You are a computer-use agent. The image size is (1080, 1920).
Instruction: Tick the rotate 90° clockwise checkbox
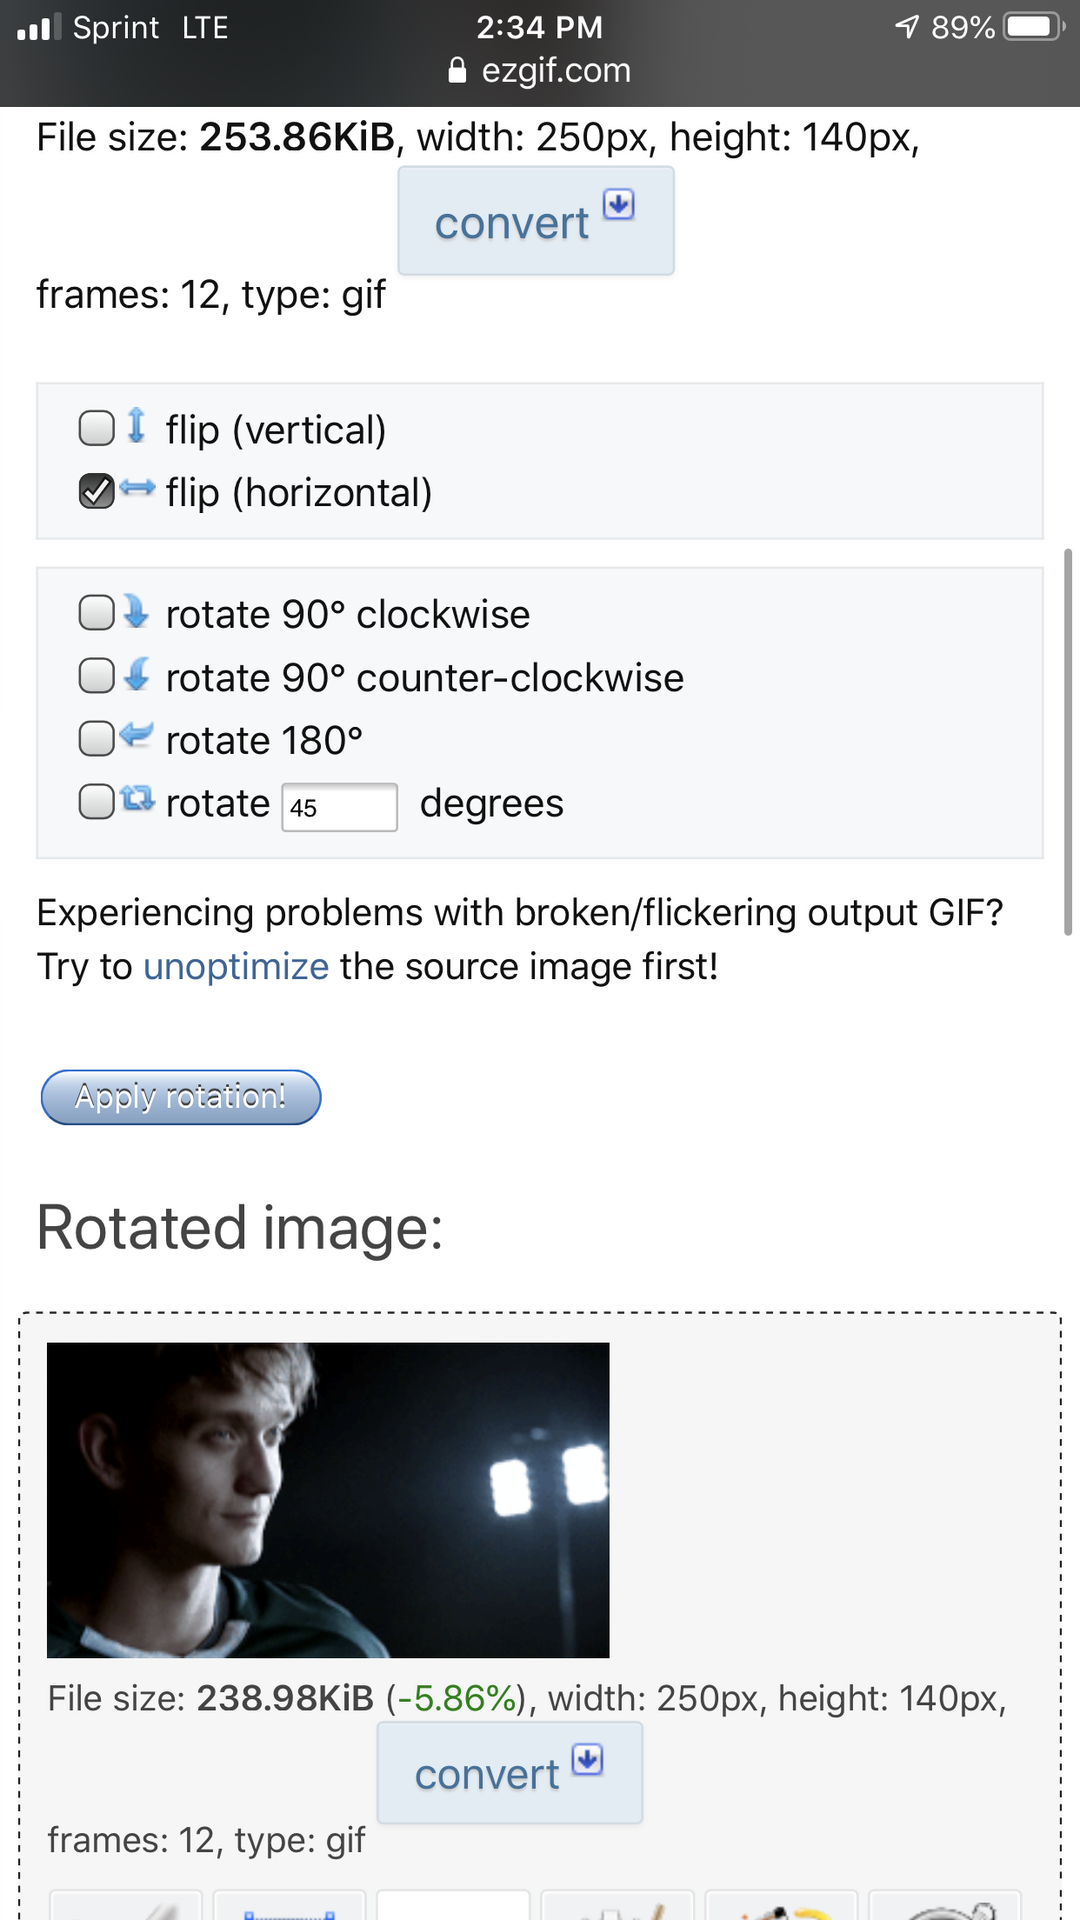click(97, 613)
